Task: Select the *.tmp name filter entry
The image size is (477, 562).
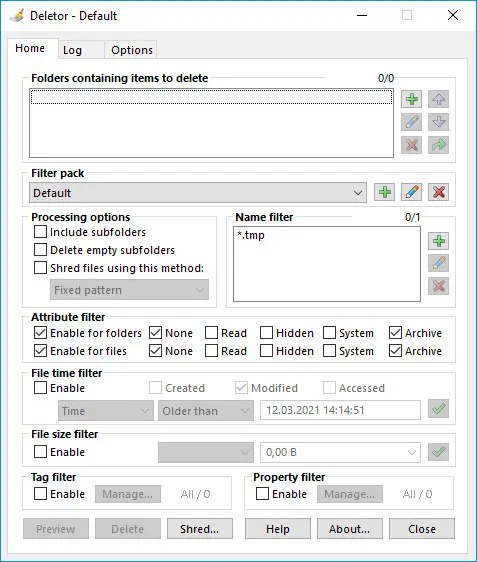Action: point(251,235)
